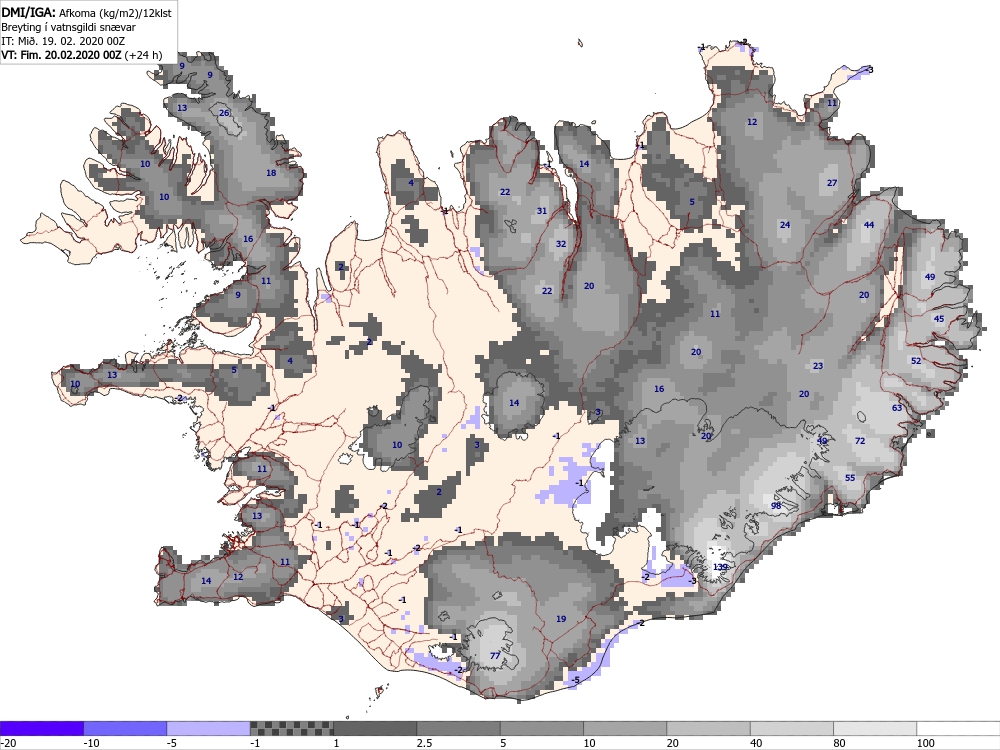
Task: Select the 20 to 40 light gray legend swatch
Action: [709, 728]
